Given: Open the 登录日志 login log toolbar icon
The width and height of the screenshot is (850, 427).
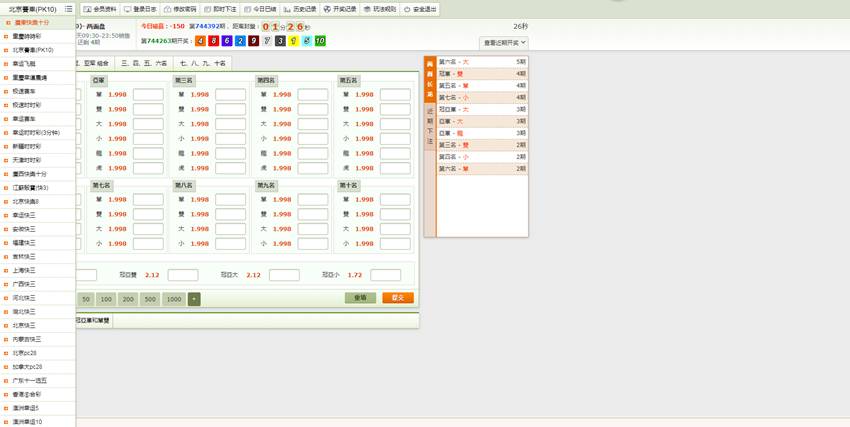Looking at the screenshot, I should (x=127, y=9).
